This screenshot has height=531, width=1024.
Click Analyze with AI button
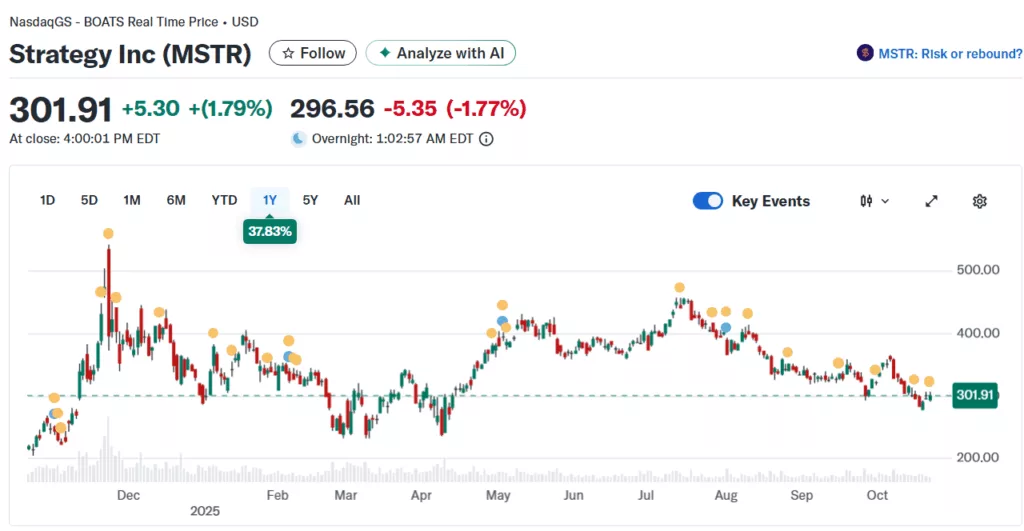440,53
